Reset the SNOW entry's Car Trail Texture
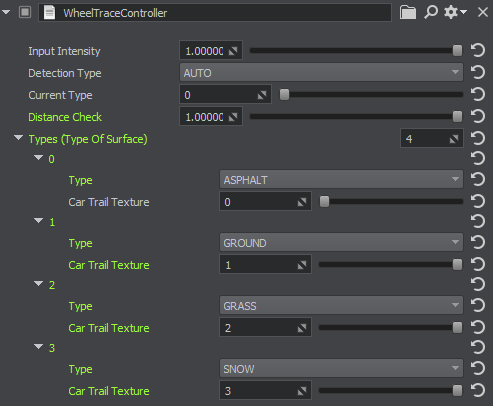The height and width of the screenshot is (406, 493). pos(478,390)
